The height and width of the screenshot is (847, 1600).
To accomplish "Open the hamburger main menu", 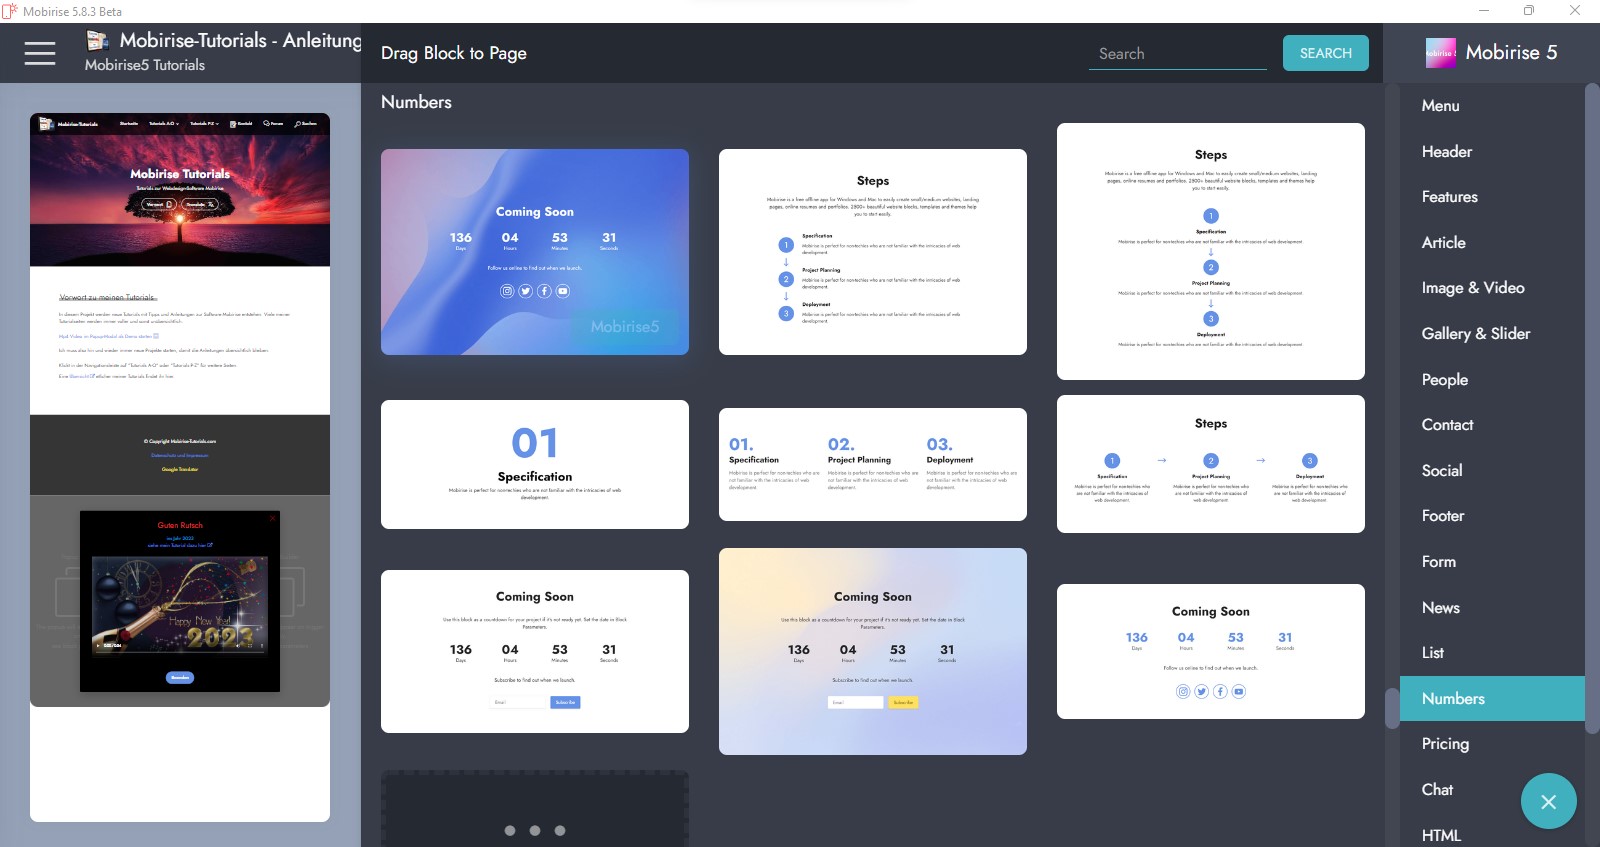I will pos(40,53).
